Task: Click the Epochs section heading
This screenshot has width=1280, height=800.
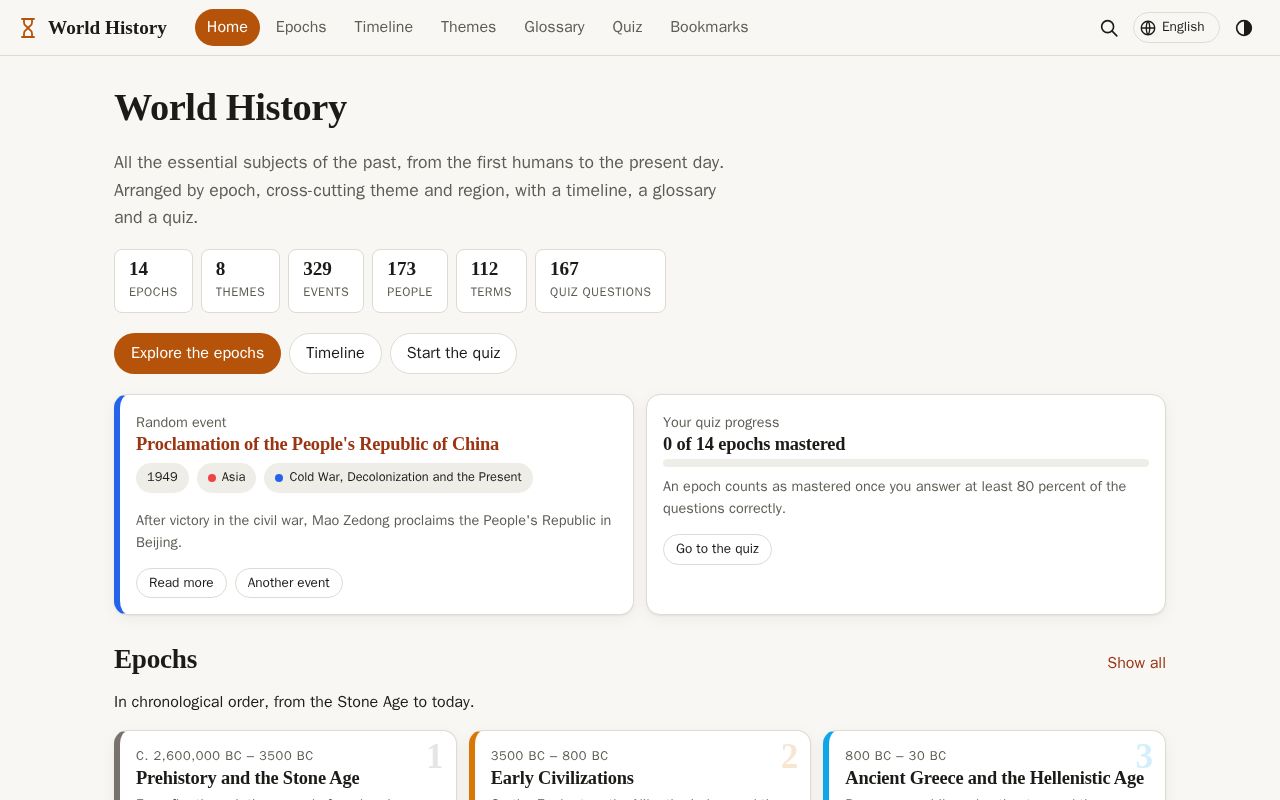Action: (x=155, y=659)
